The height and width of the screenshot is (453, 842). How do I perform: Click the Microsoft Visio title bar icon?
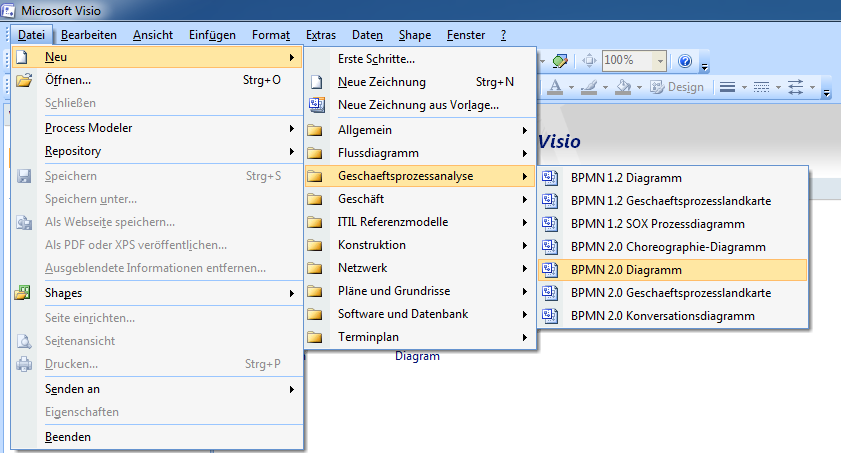[x=8, y=10]
